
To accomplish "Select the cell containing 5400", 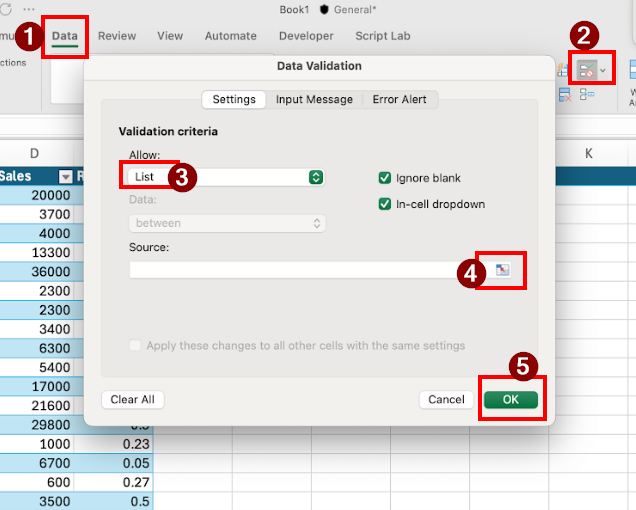I will click(x=37, y=367).
